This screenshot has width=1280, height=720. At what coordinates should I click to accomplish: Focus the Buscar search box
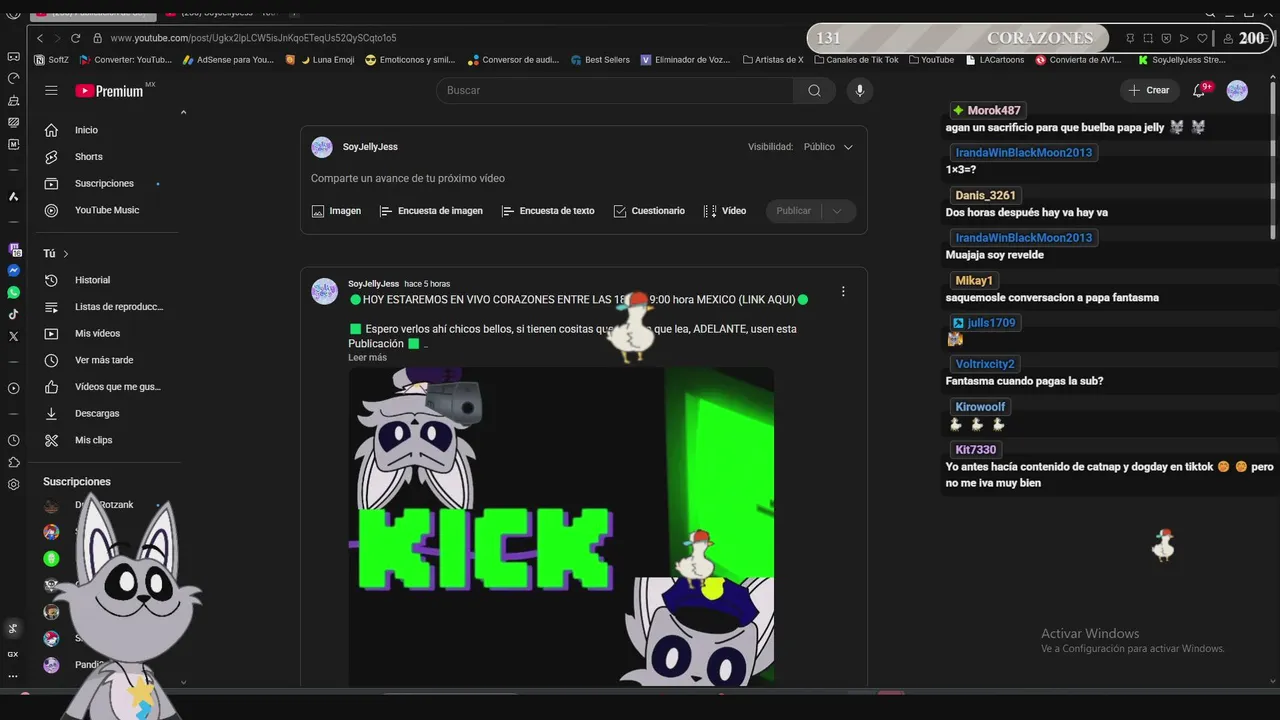point(615,90)
